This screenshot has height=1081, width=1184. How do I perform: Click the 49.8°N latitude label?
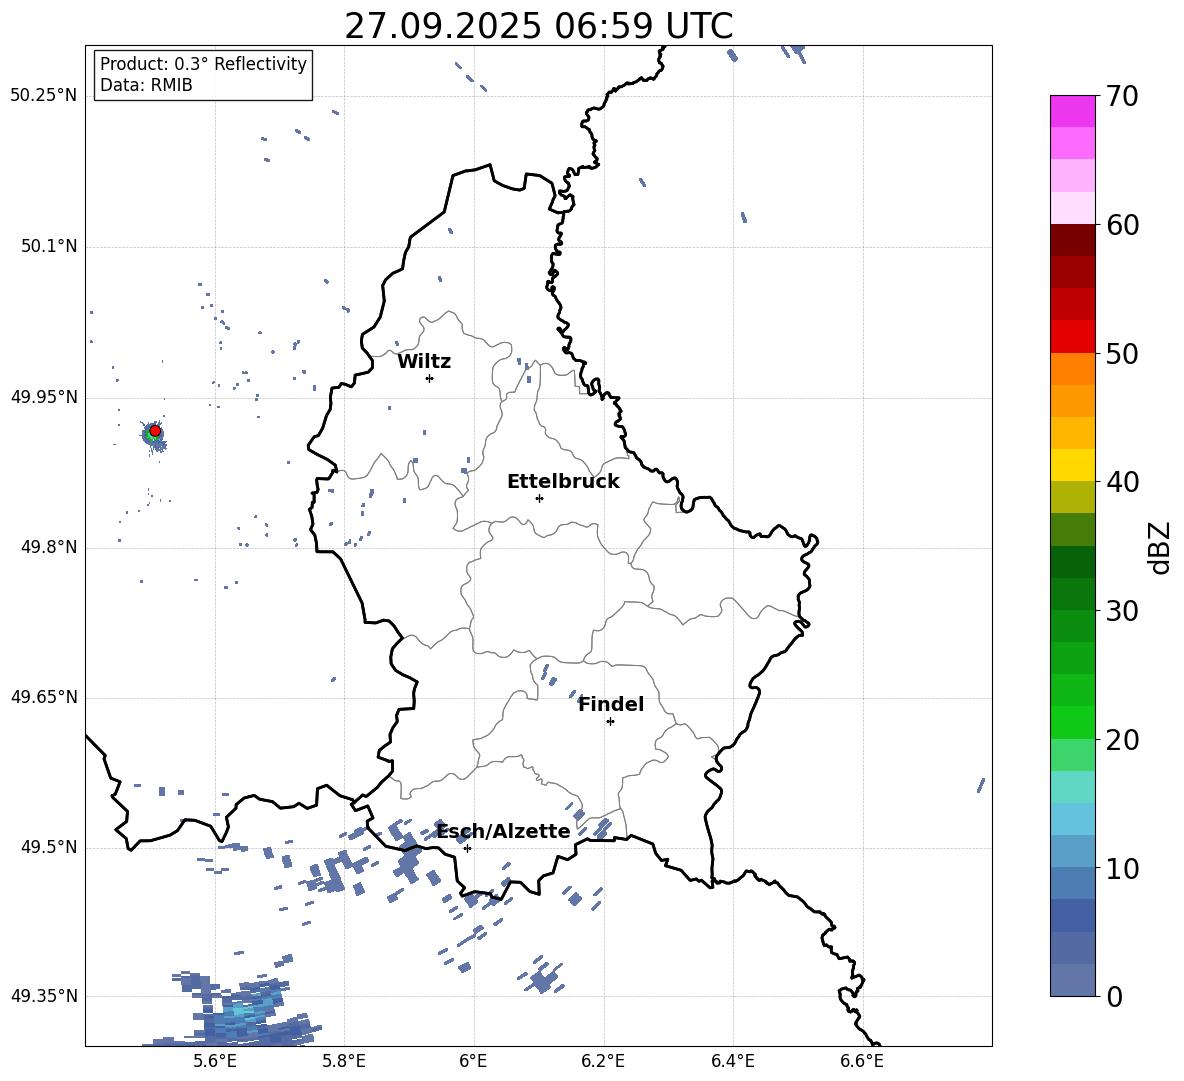click(49, 547)
